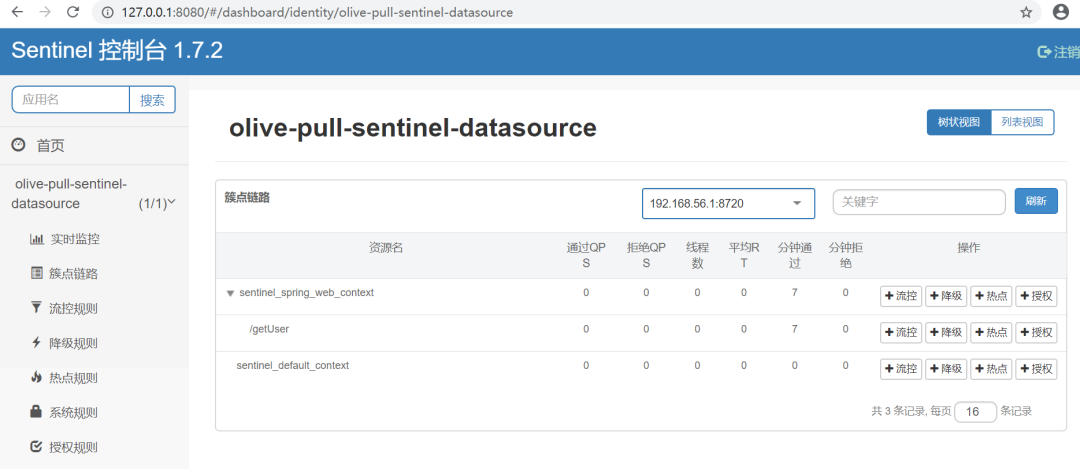Switch to 树状视图 tree view
This screenshot has width=1080, height=469.
coord(958,123)
